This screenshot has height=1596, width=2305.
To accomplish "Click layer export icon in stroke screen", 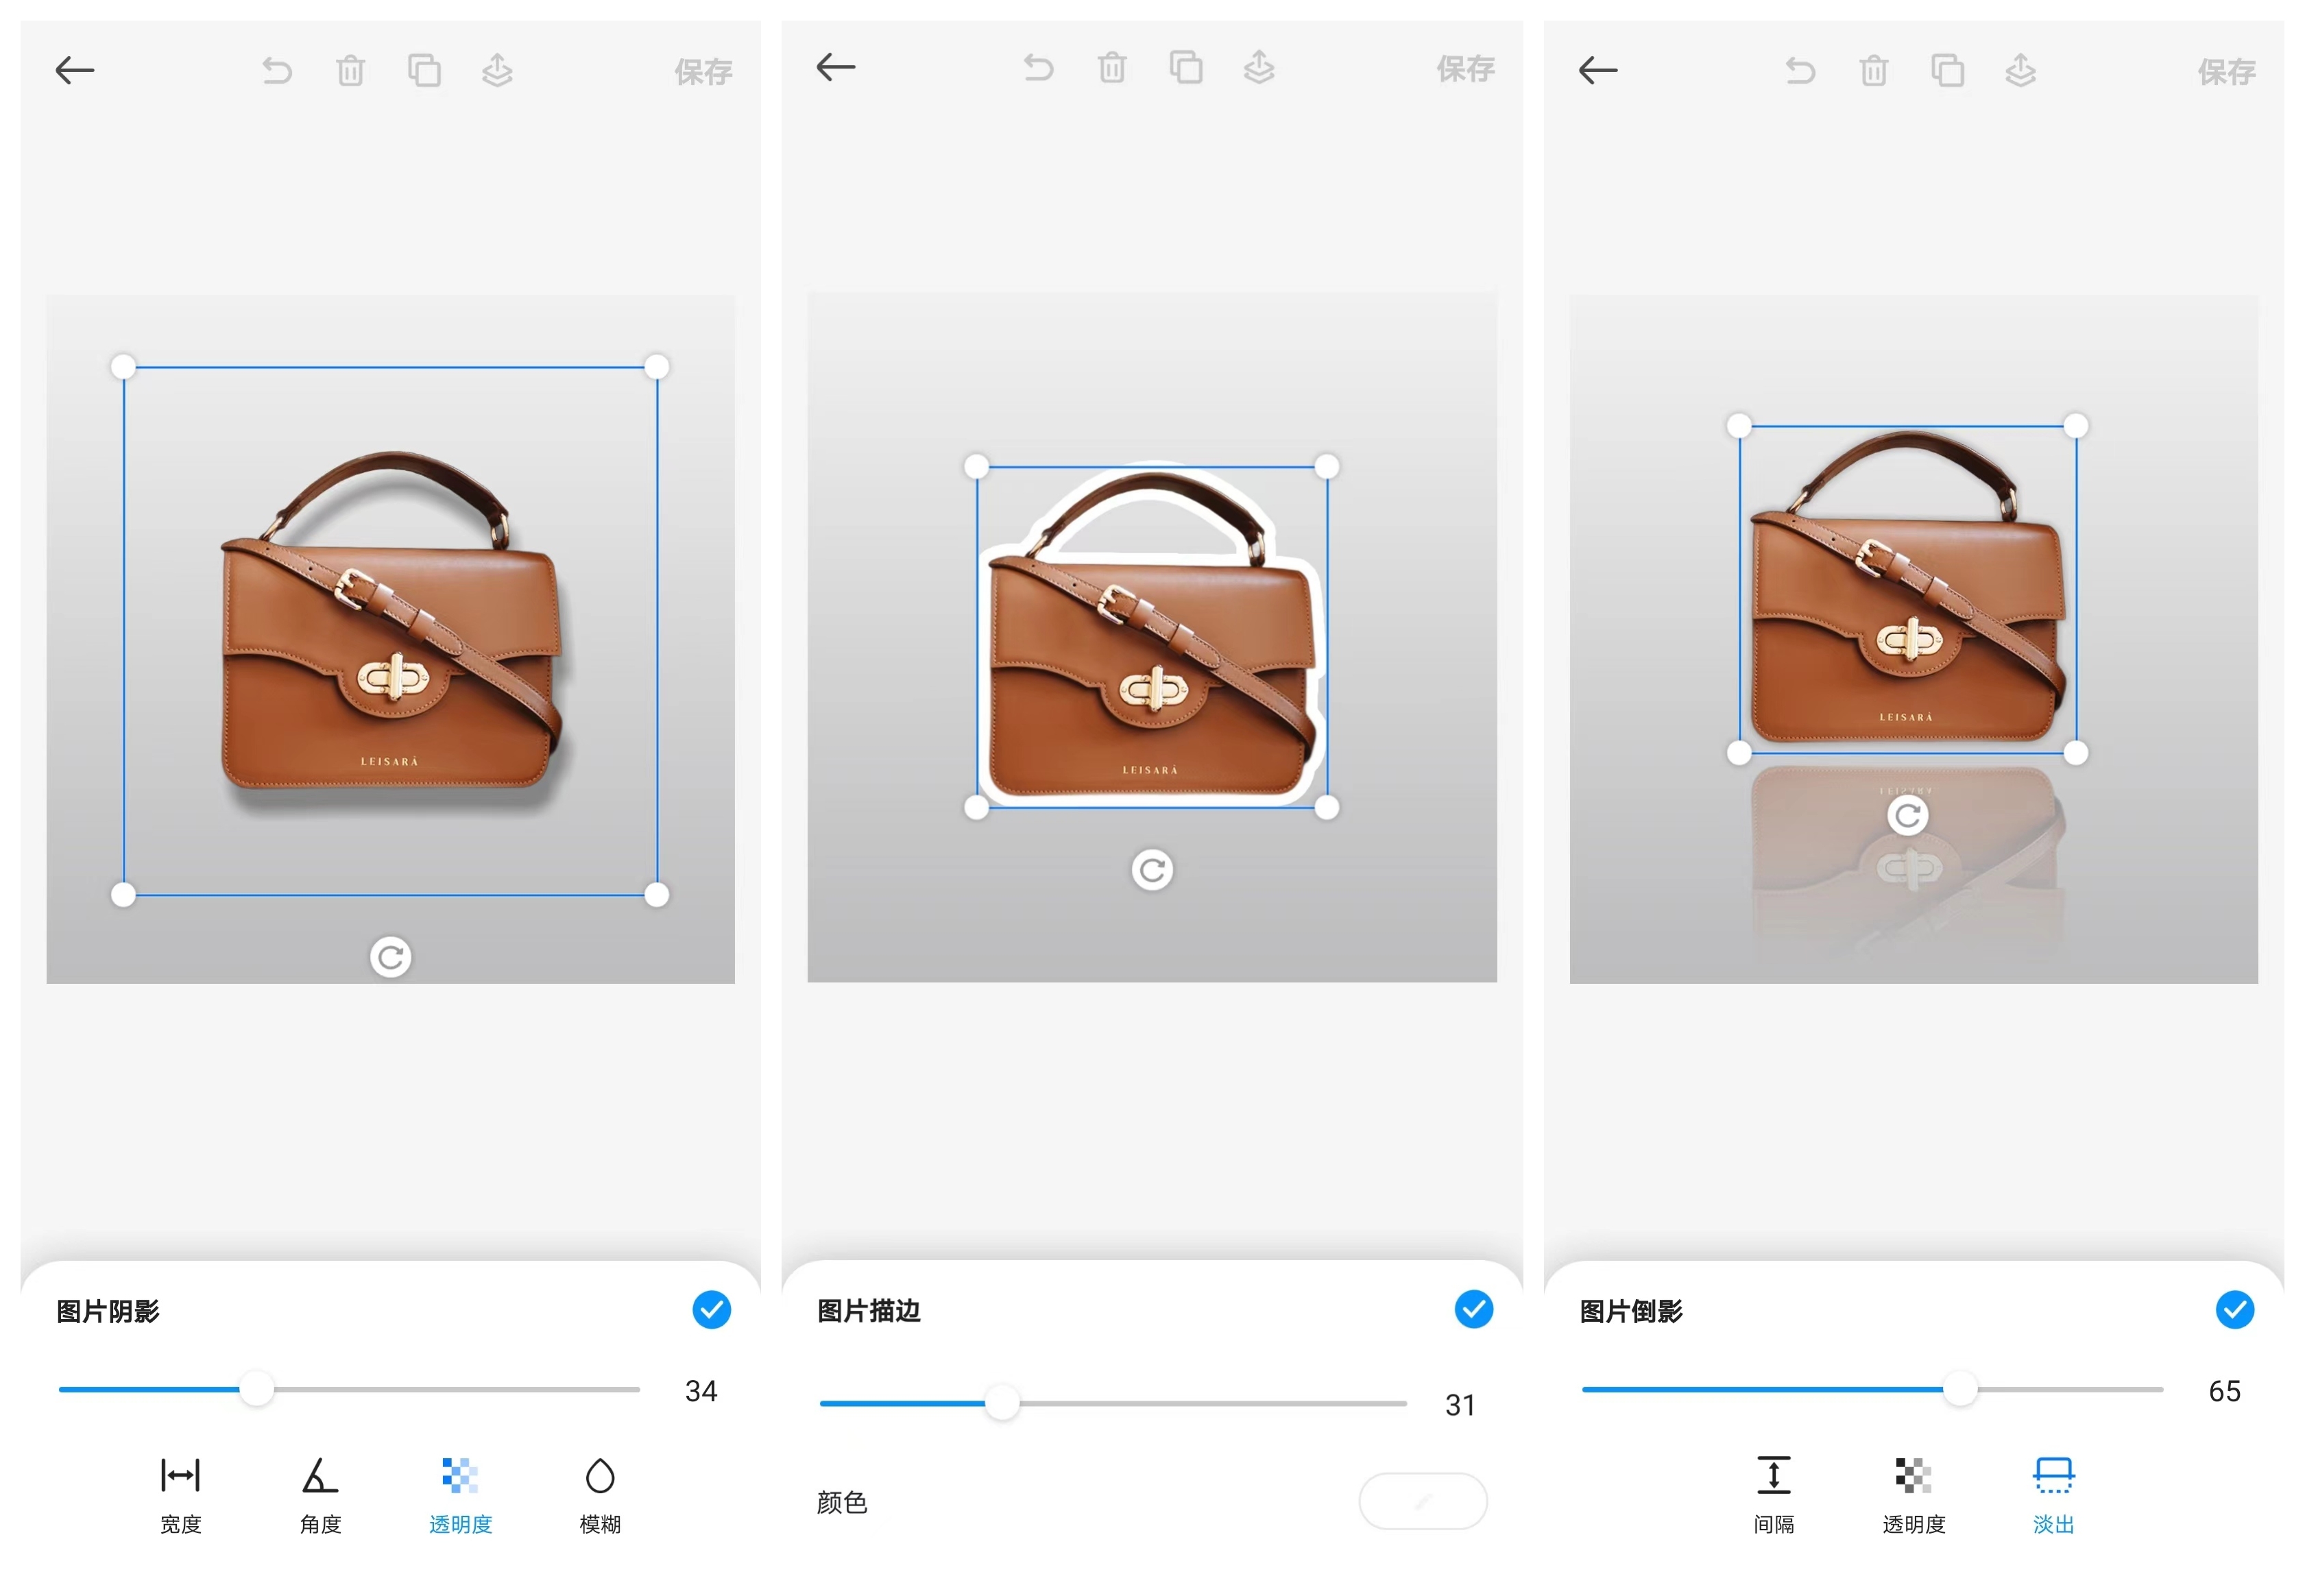I will (1259, 68).
